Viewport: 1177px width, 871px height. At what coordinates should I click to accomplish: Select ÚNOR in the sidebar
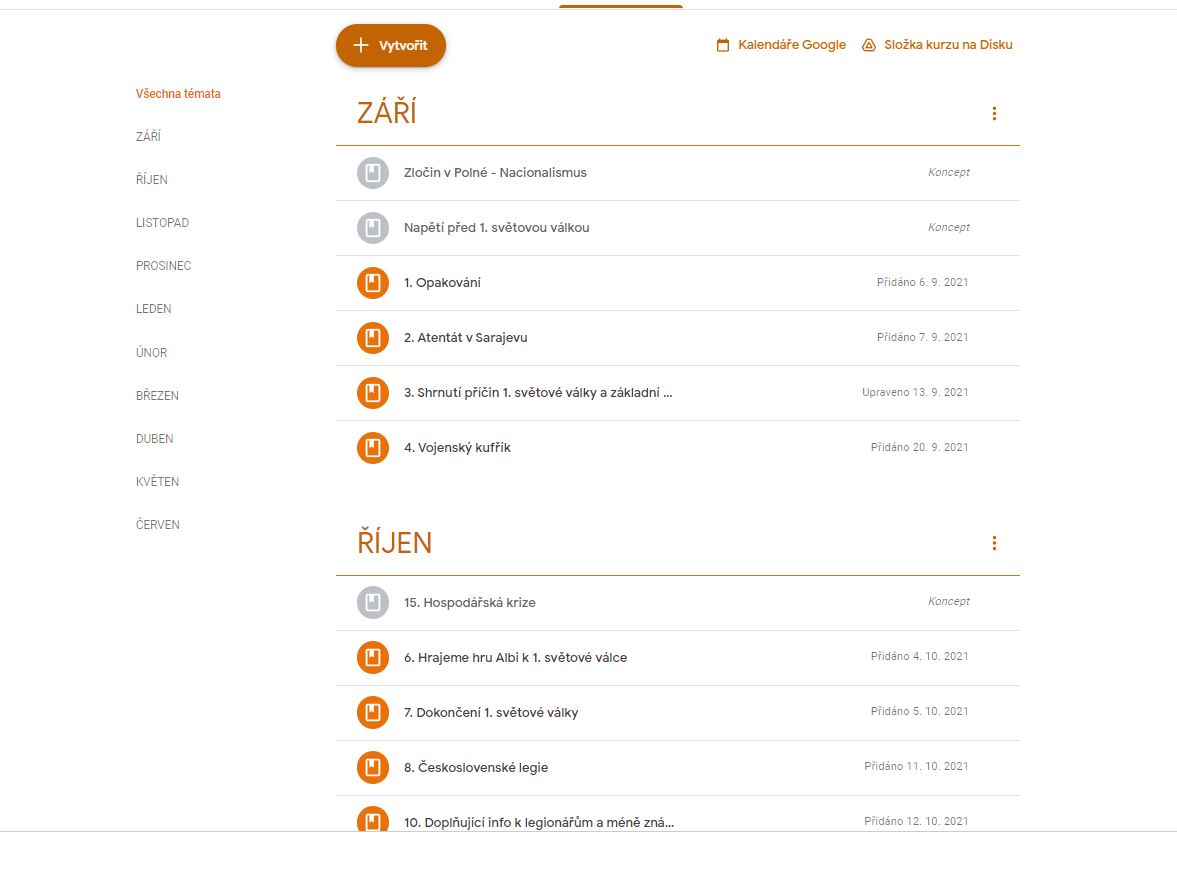152,352
